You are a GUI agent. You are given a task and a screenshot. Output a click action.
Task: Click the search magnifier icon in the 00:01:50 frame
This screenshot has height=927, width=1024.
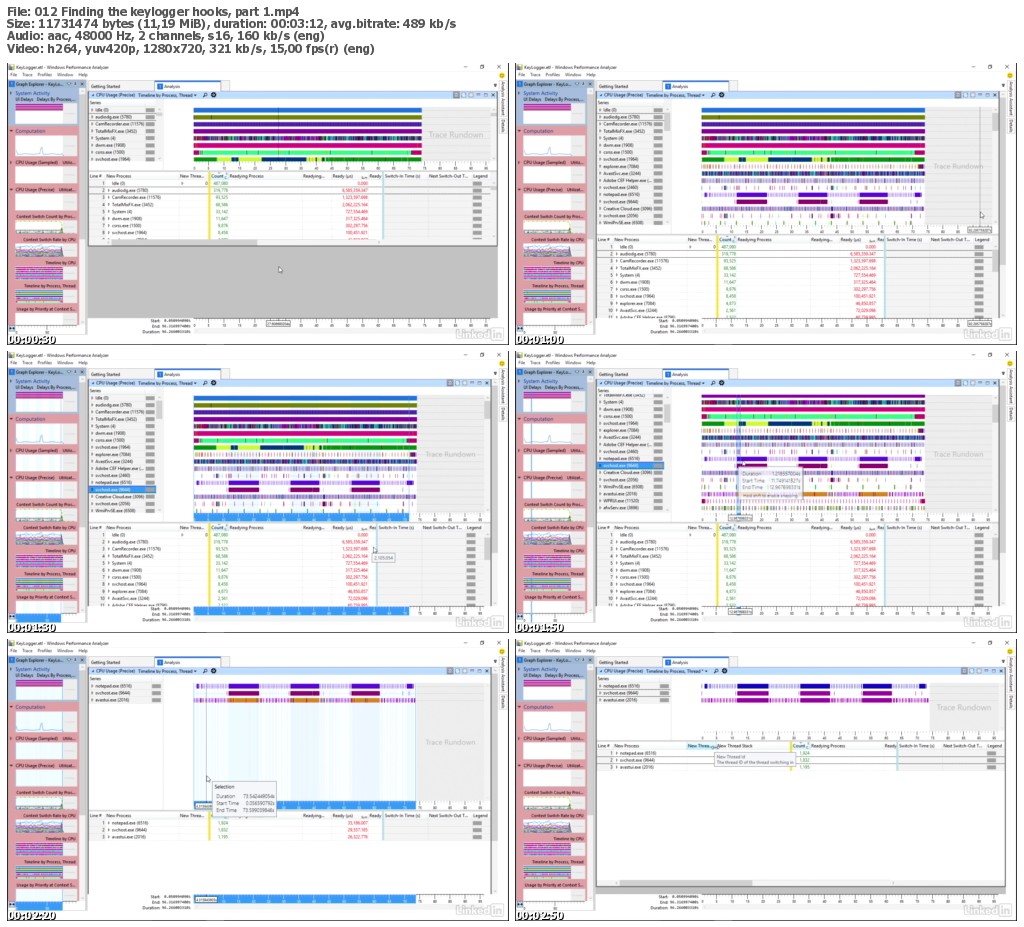tap(713, 383)
